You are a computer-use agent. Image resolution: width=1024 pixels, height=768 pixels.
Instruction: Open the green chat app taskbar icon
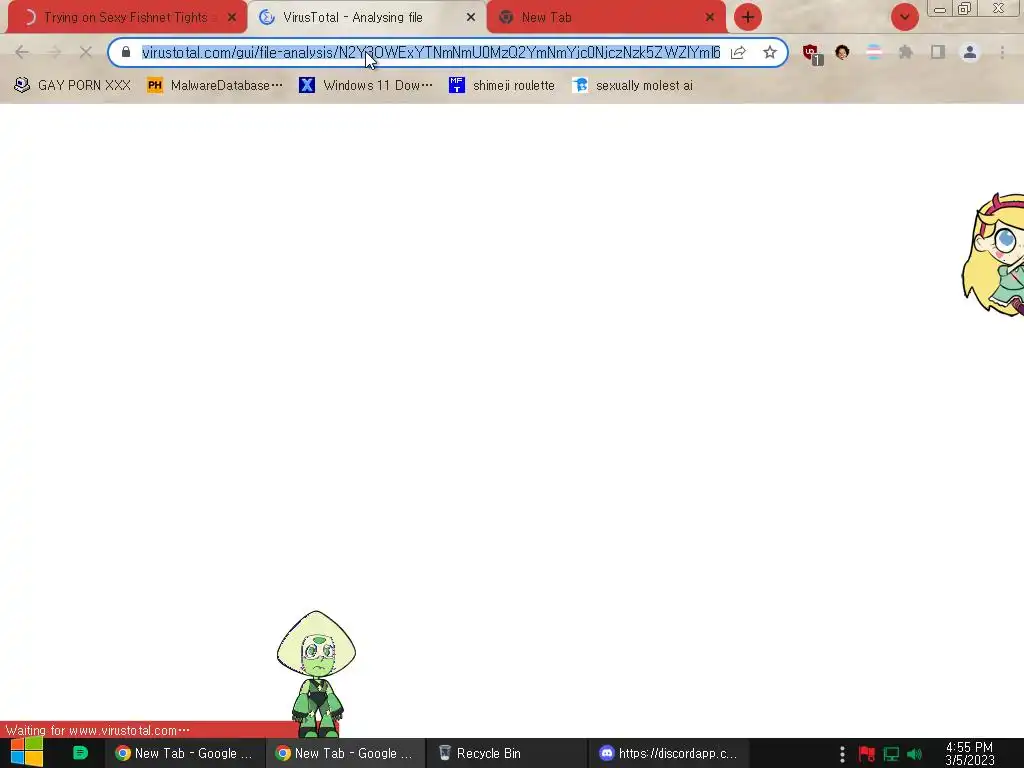click(80, 753)
